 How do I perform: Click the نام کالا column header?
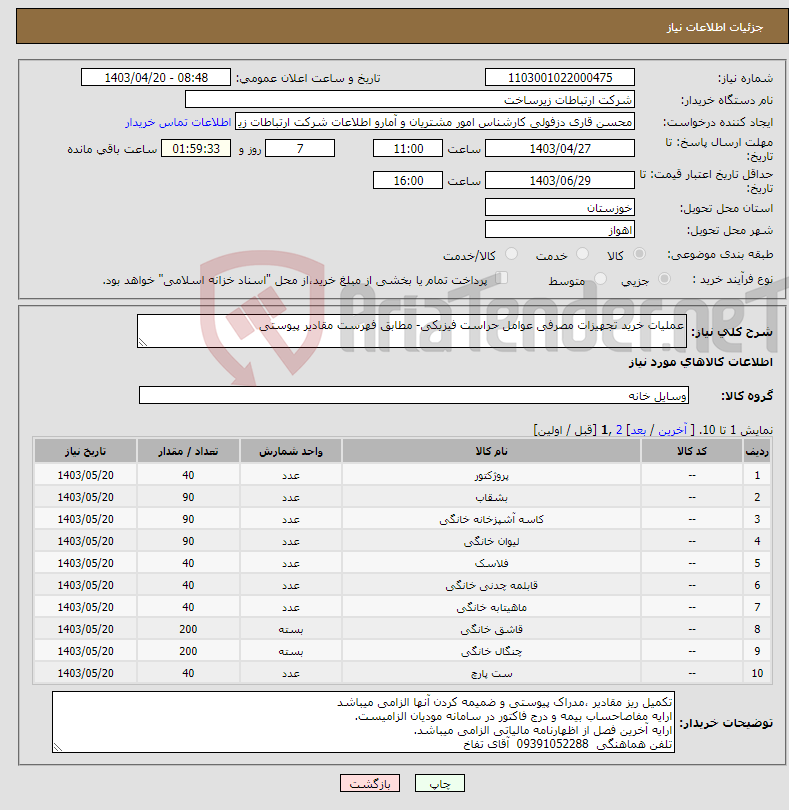point(491,451)
